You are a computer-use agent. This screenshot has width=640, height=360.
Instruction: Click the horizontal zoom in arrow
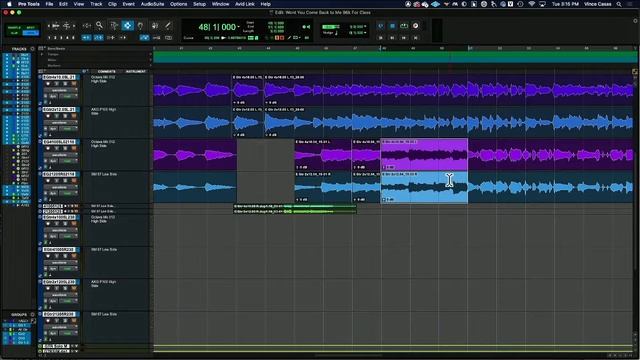pyautogui.click(x=74, y=26)
